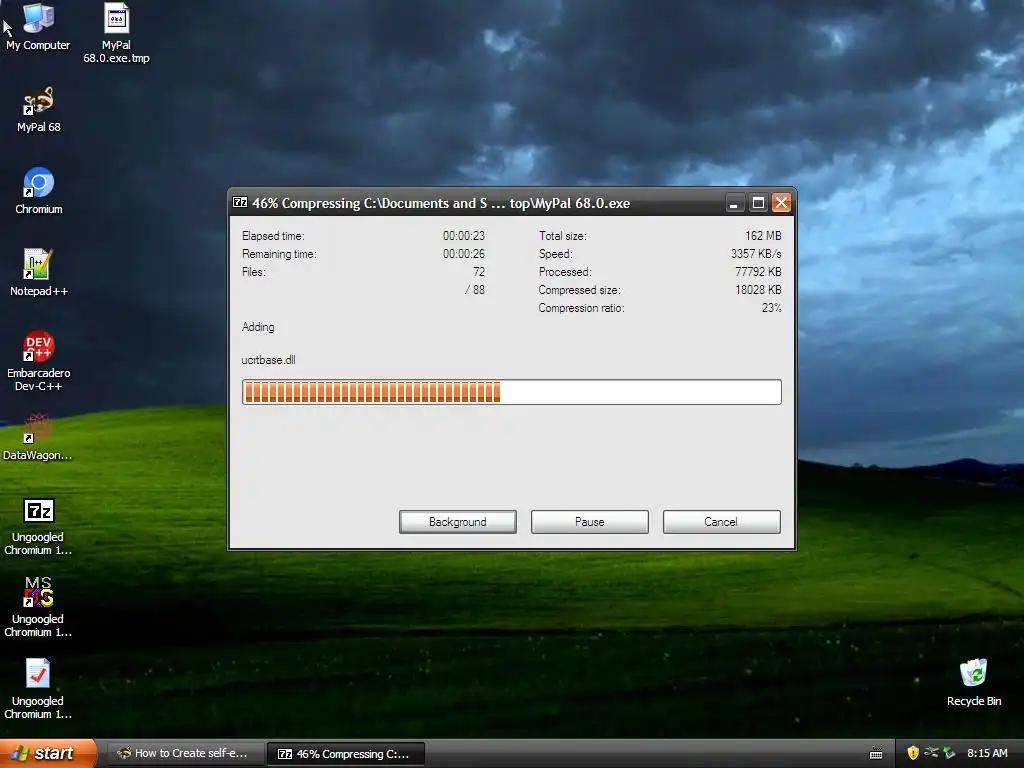Image resolution: width=1024 pixels, height=768 pixels.
Task: Select the Ungoogled Chromium checklist document icon
Action: [x=38, y=689]
